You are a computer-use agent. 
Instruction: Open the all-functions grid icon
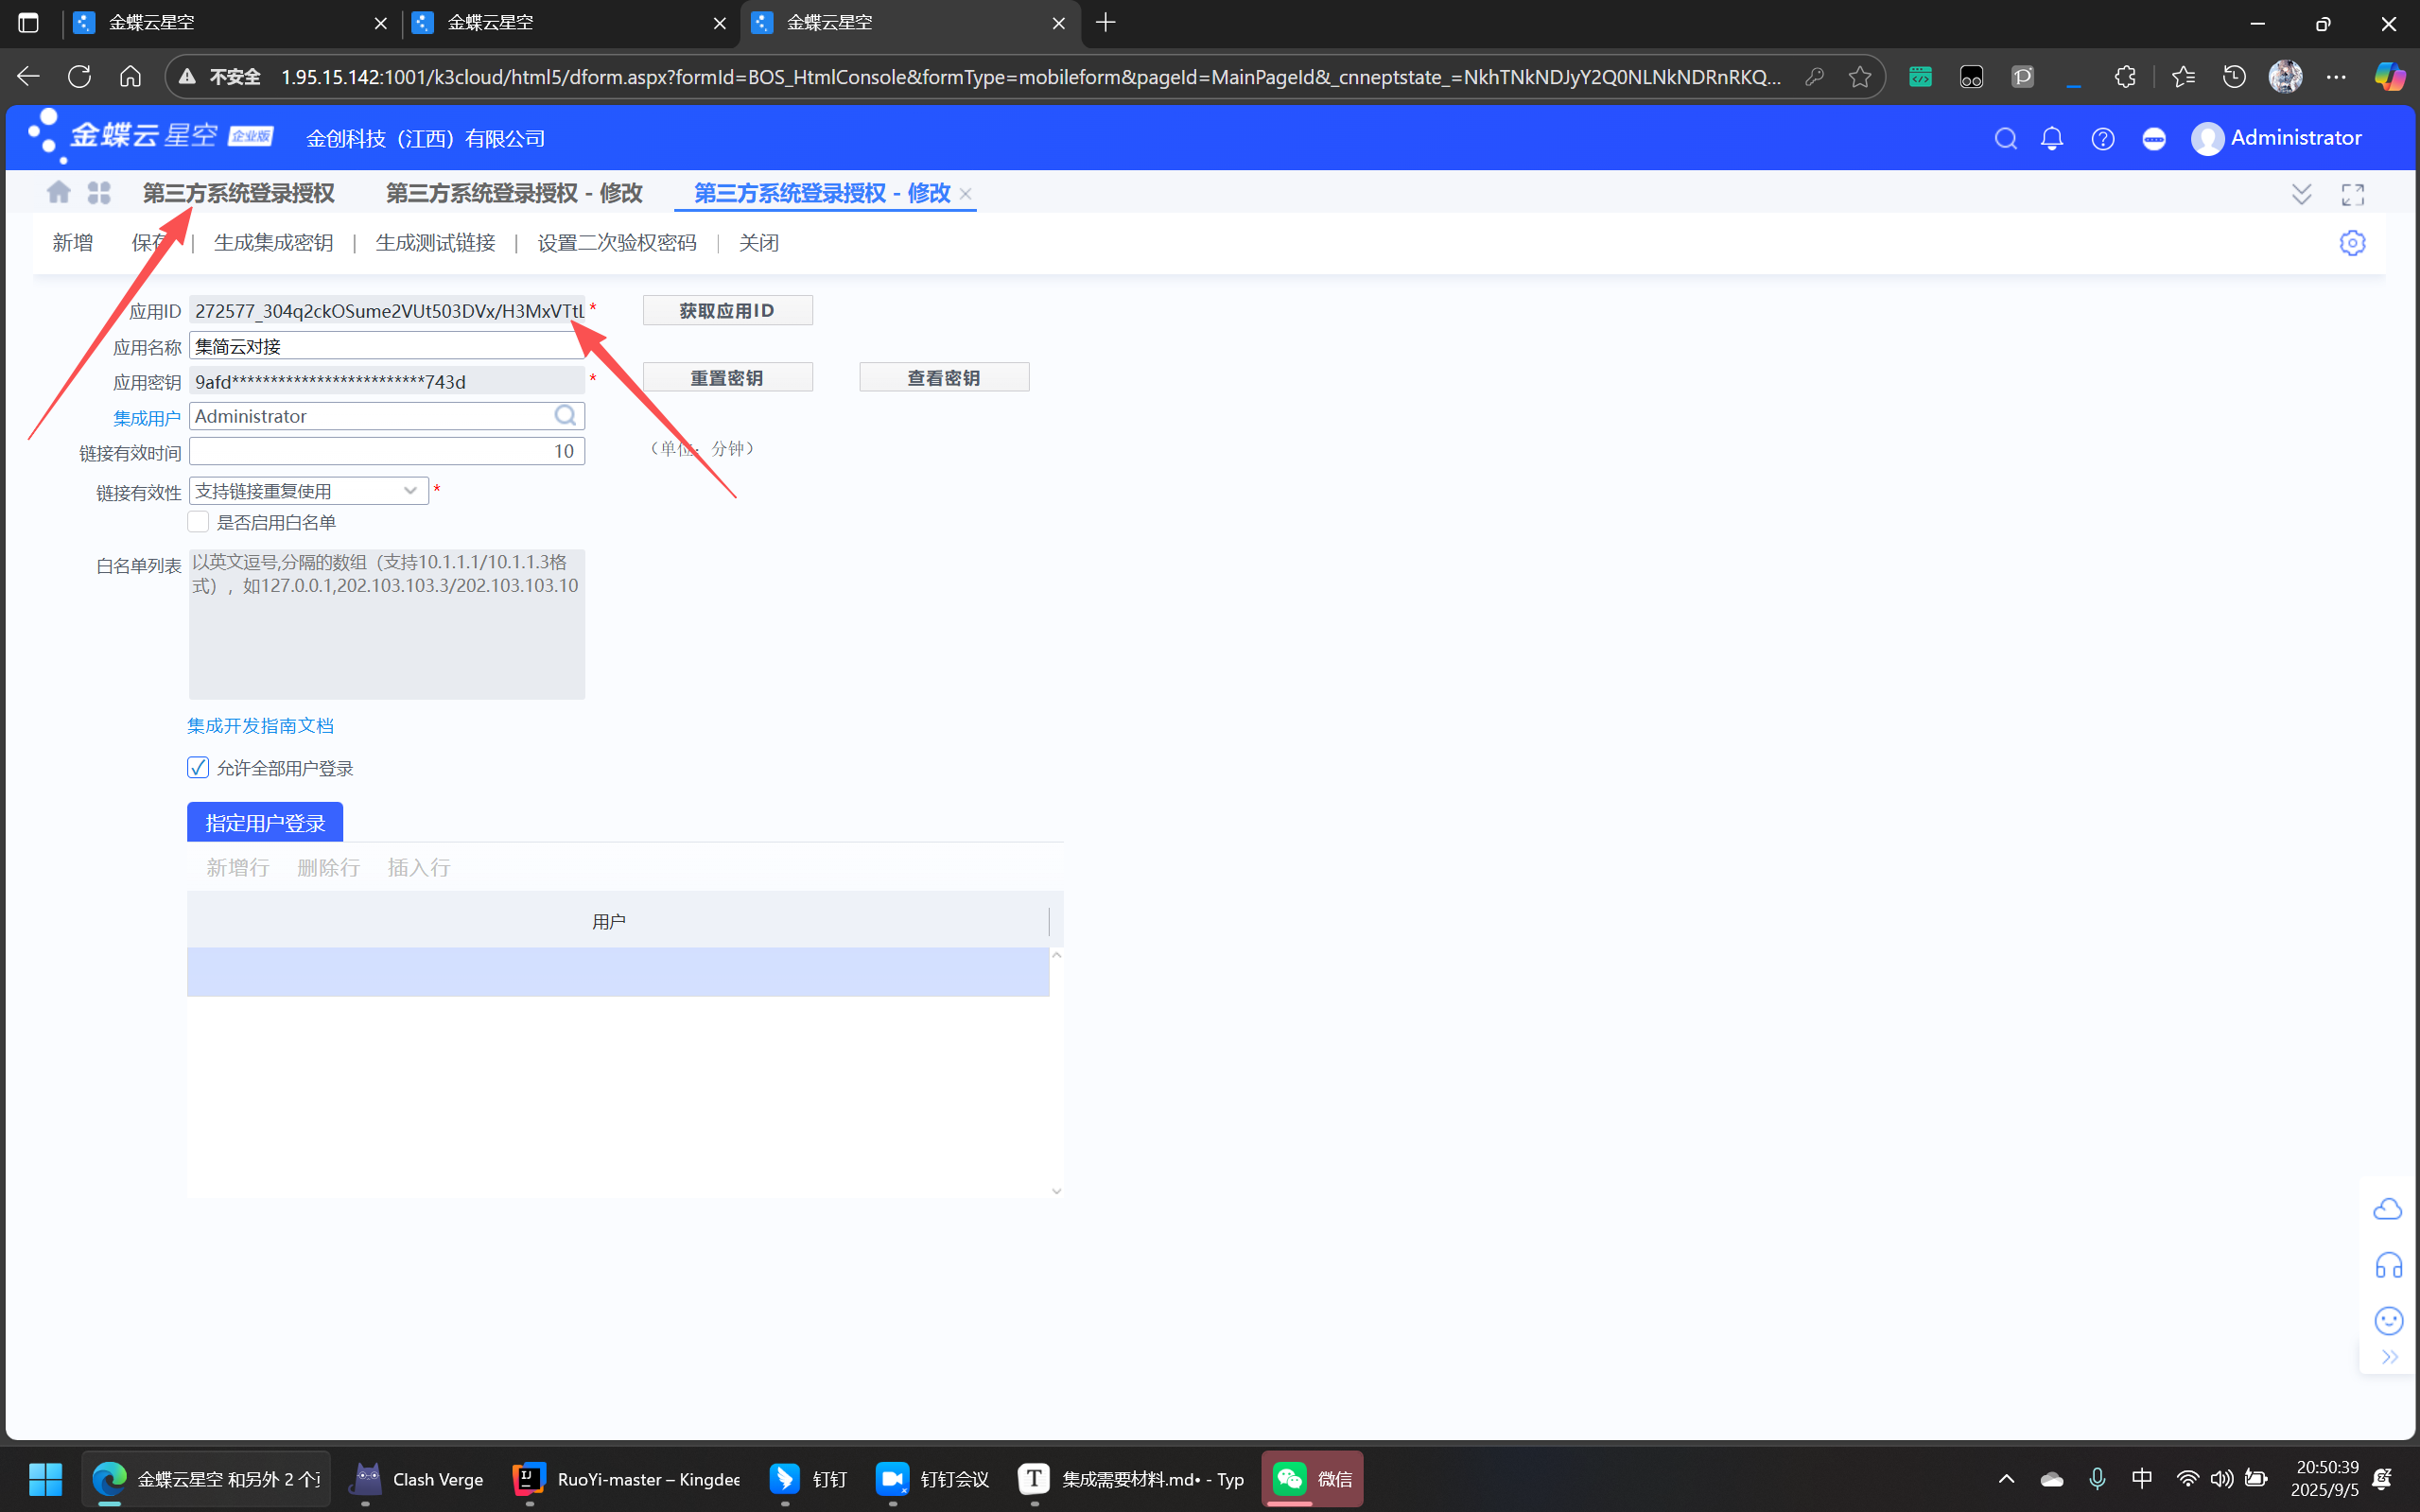point(99,192)
